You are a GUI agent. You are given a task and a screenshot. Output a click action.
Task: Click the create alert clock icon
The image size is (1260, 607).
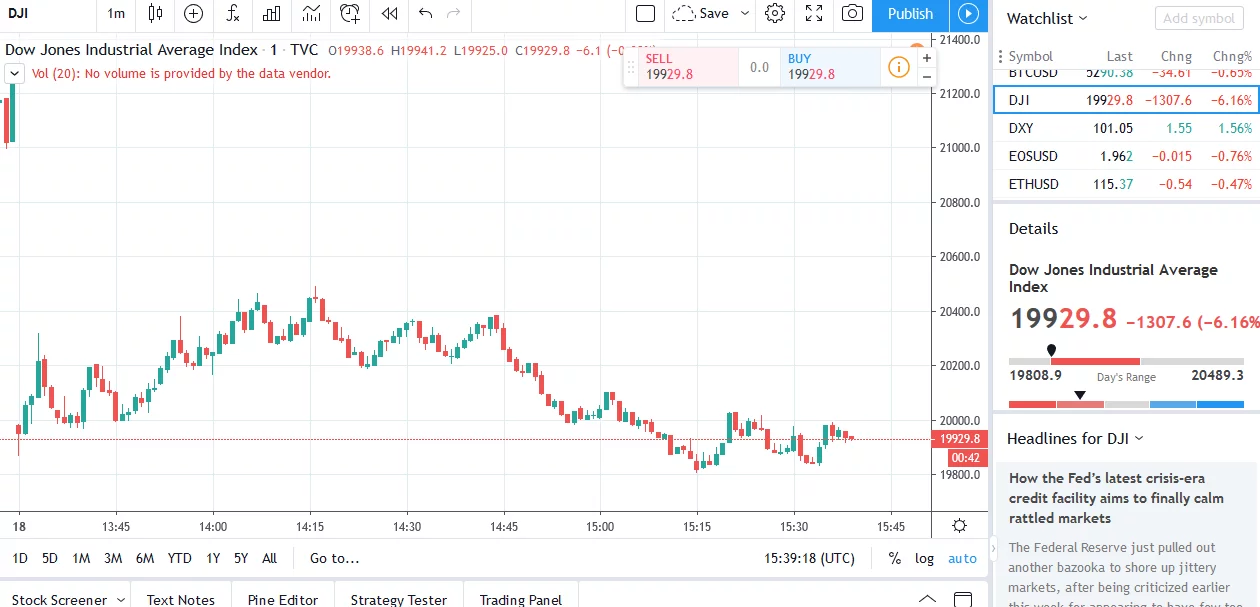(x=349, y=14)
